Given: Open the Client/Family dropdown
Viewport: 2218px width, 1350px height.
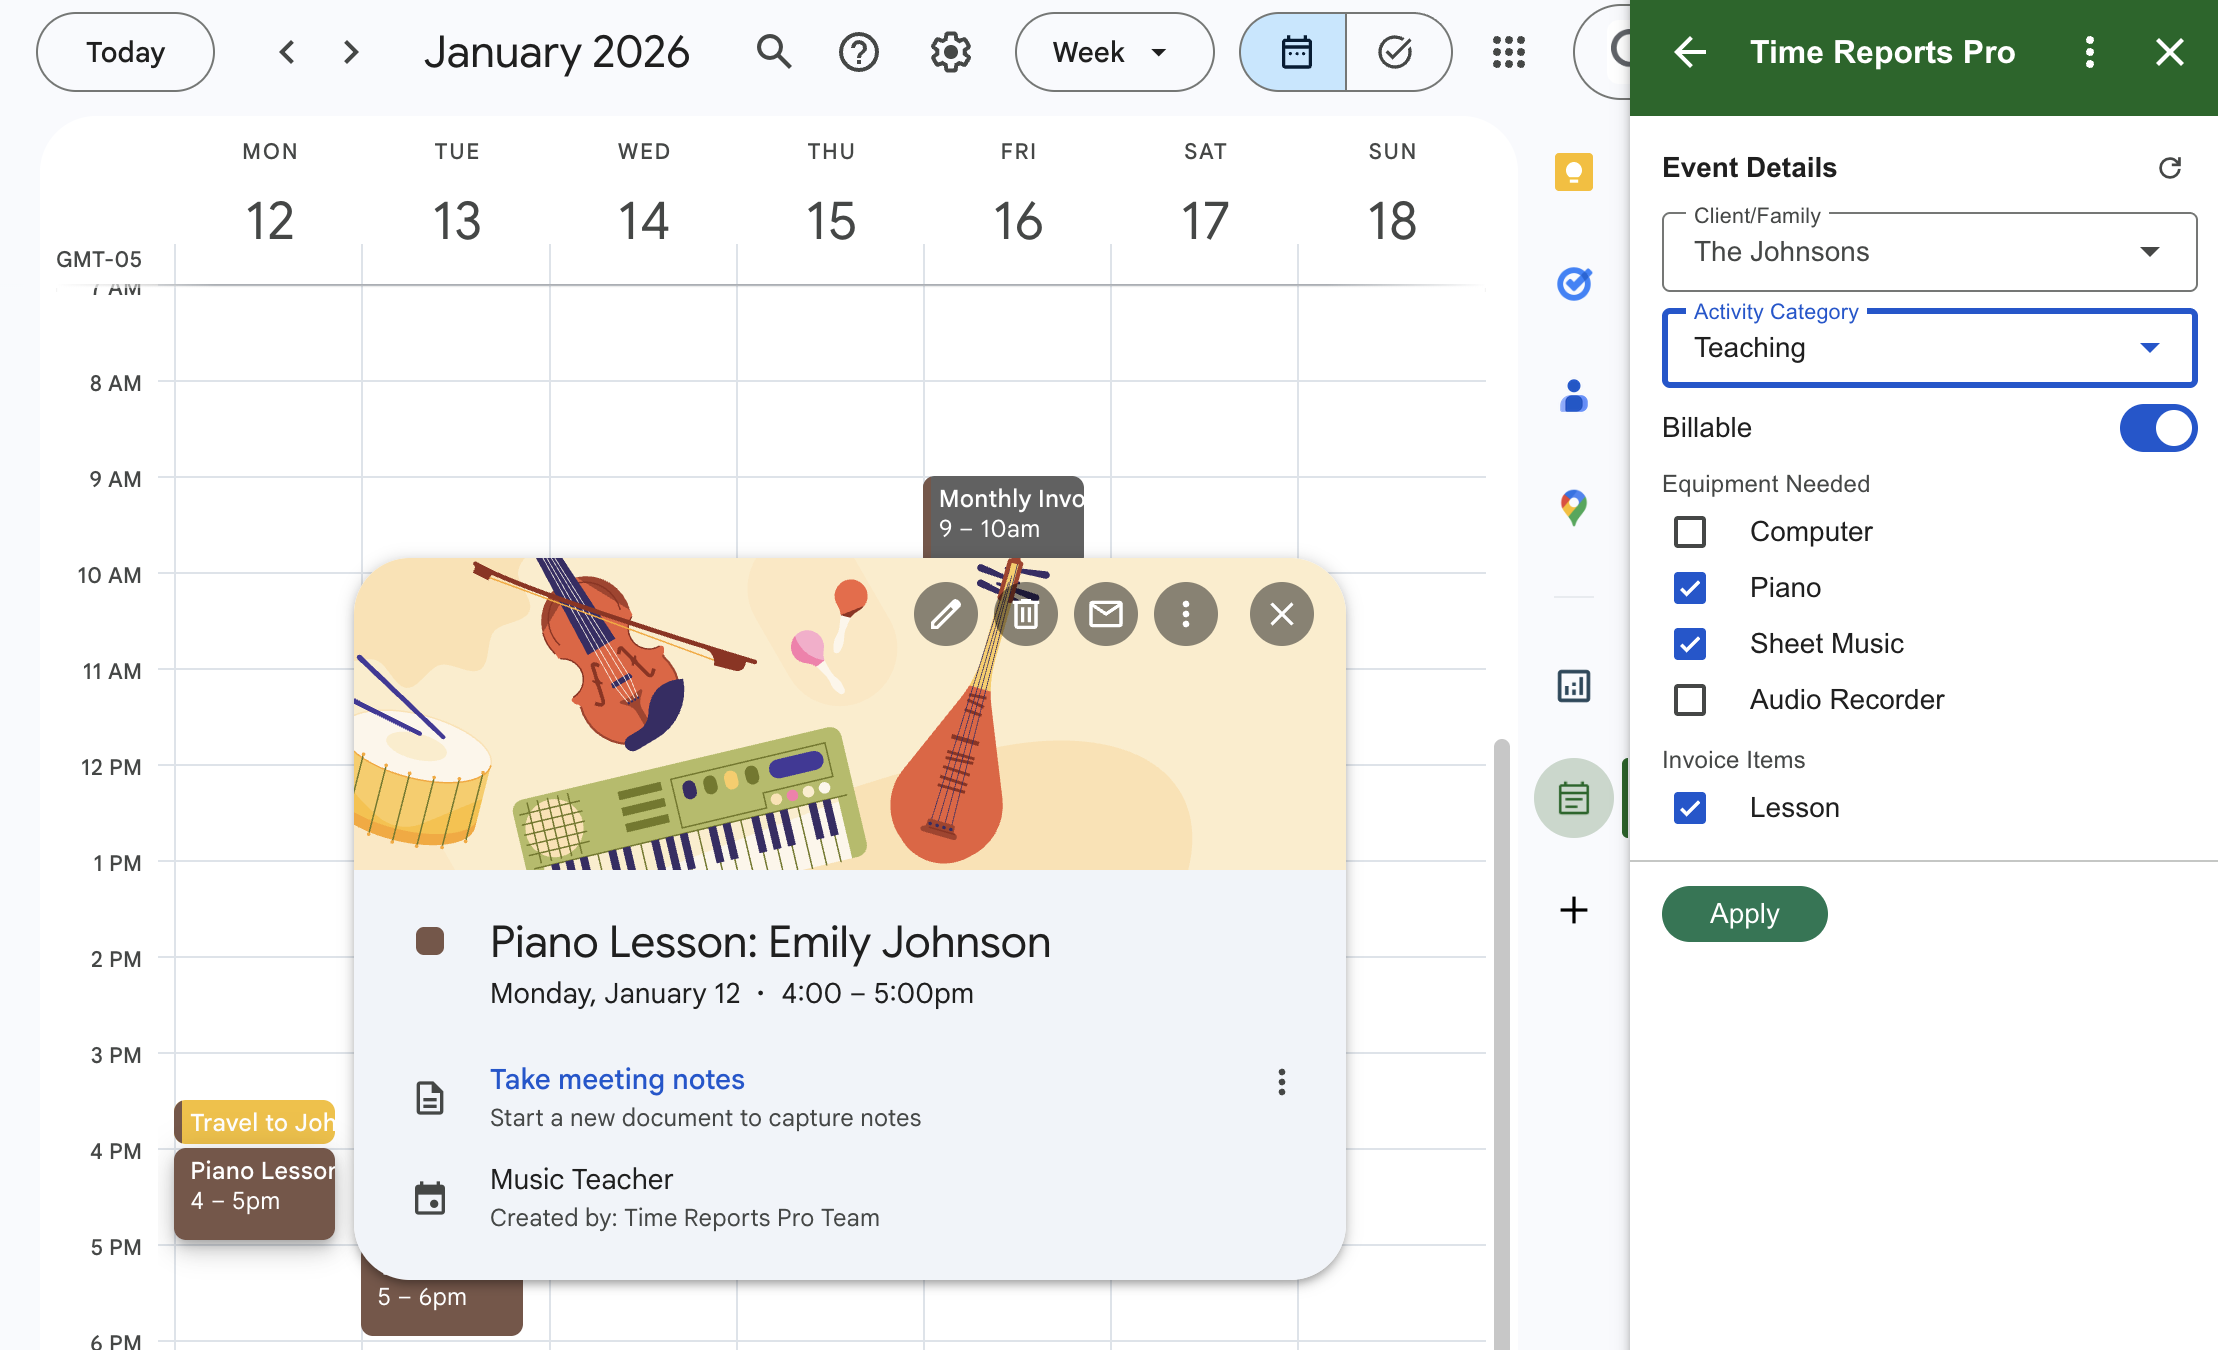Looking at the screenshot, I should [x=1928, y=252].
